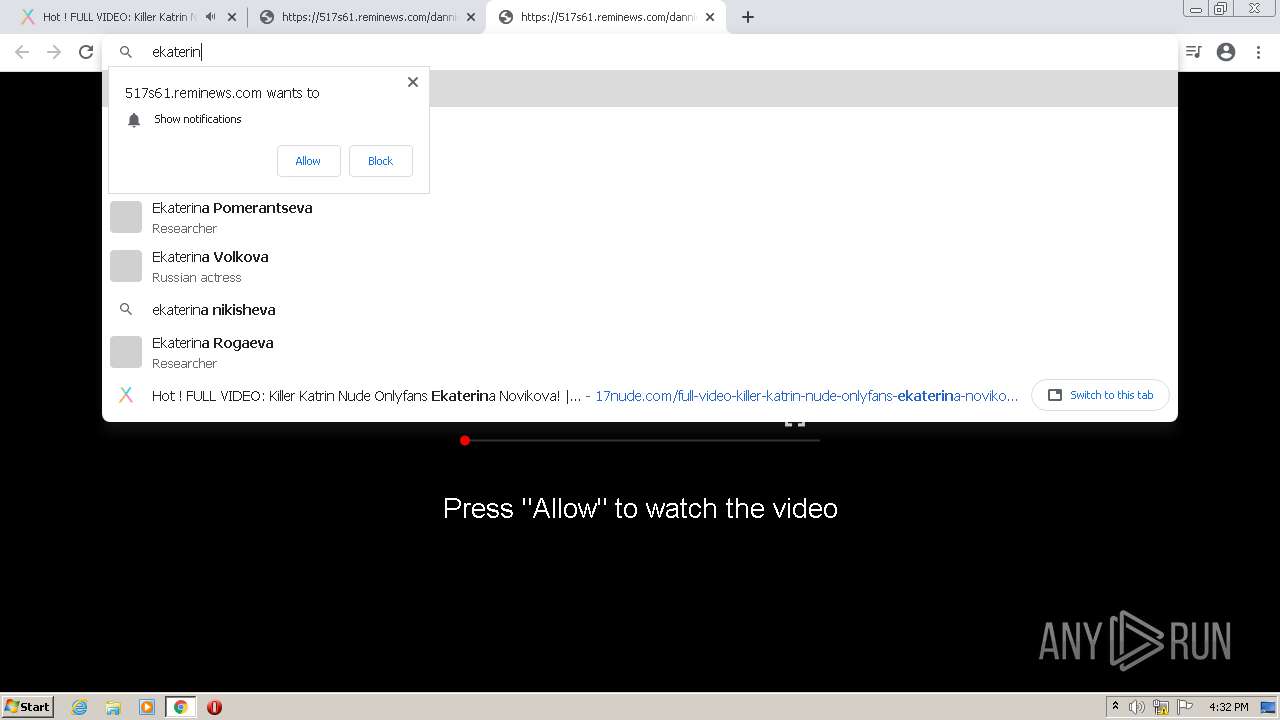Close the notification permission popup
The width and height of the screenshot is (1280, 720).
(x=412, y=82)
